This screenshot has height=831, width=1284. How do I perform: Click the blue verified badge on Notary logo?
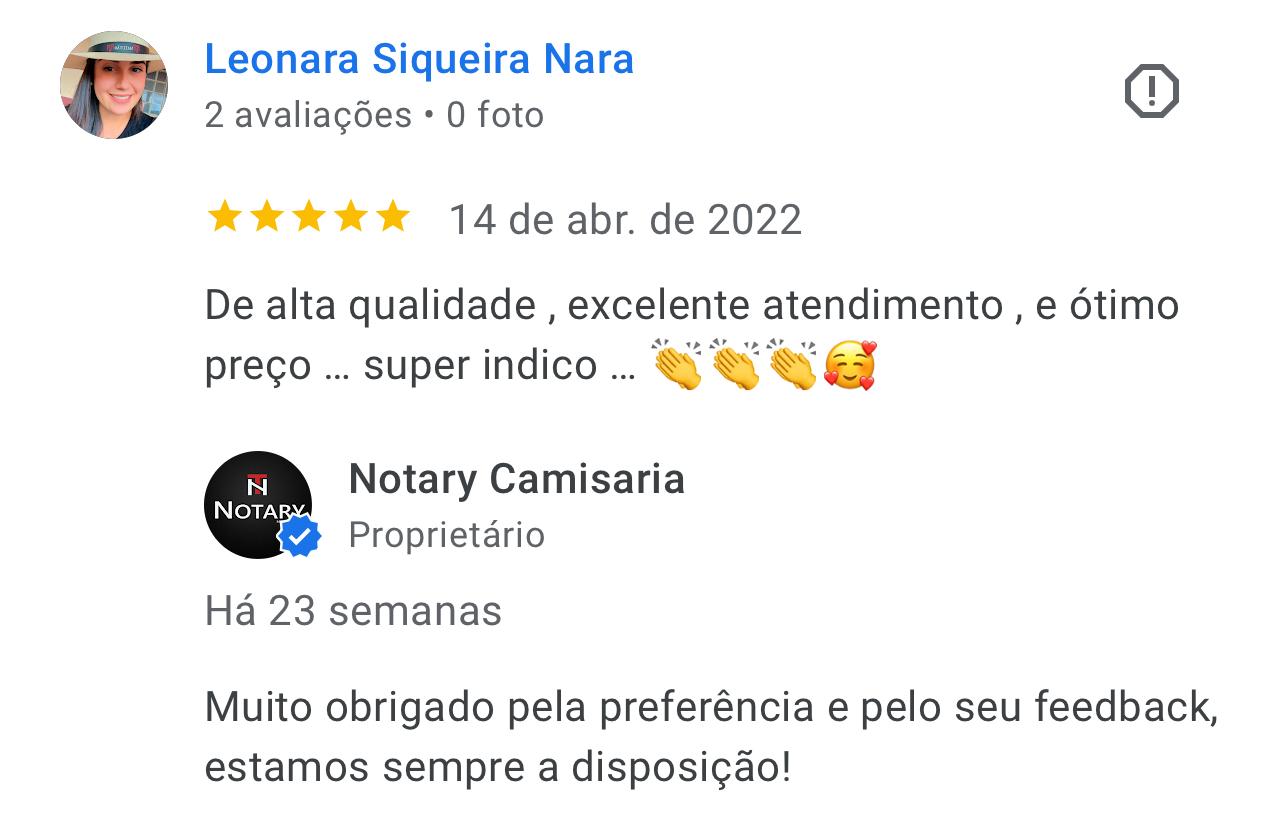[x=299, y=537]
